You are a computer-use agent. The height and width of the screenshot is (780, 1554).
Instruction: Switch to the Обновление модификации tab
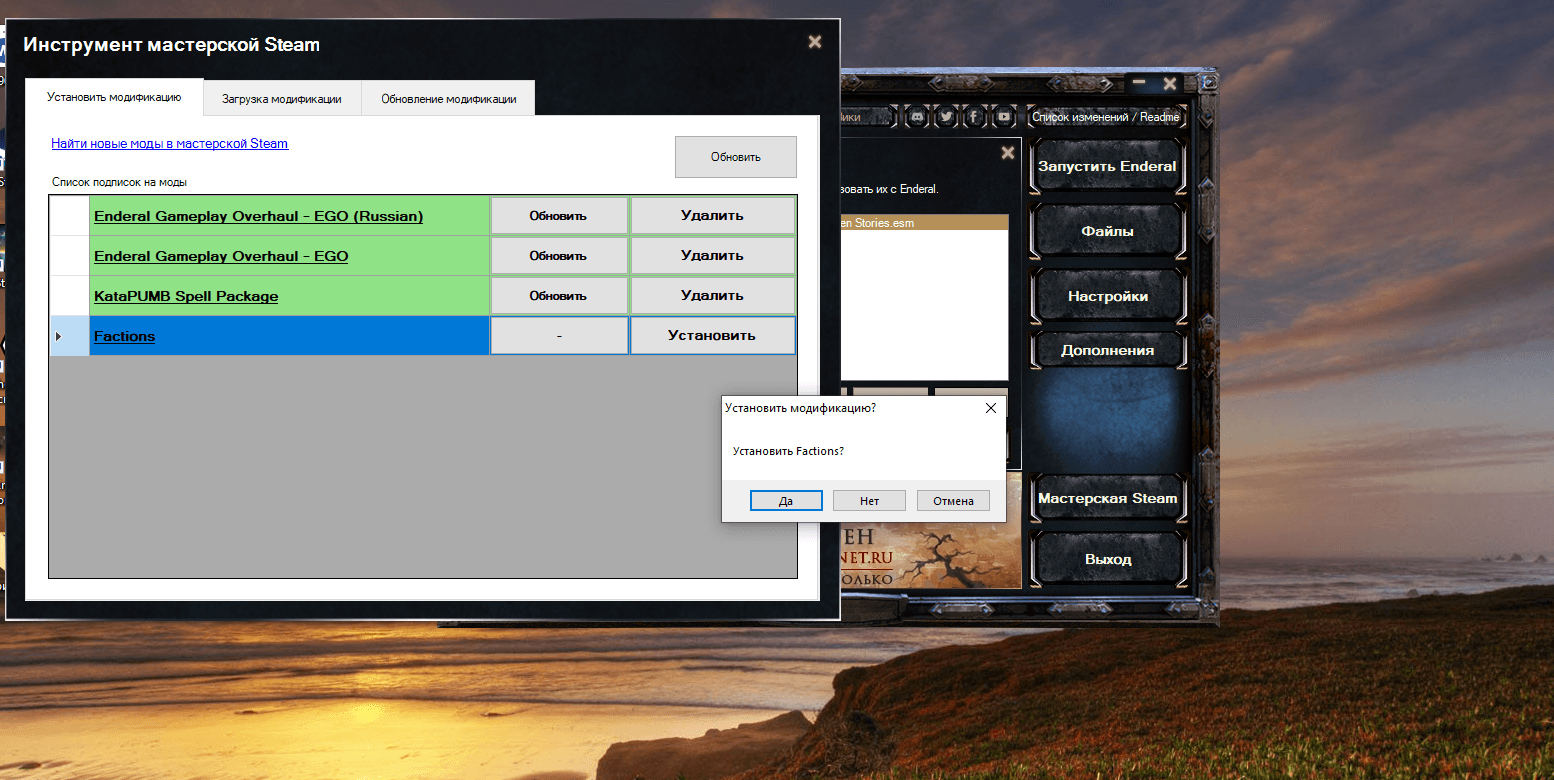pyautogui.click(x=448, y=99)
